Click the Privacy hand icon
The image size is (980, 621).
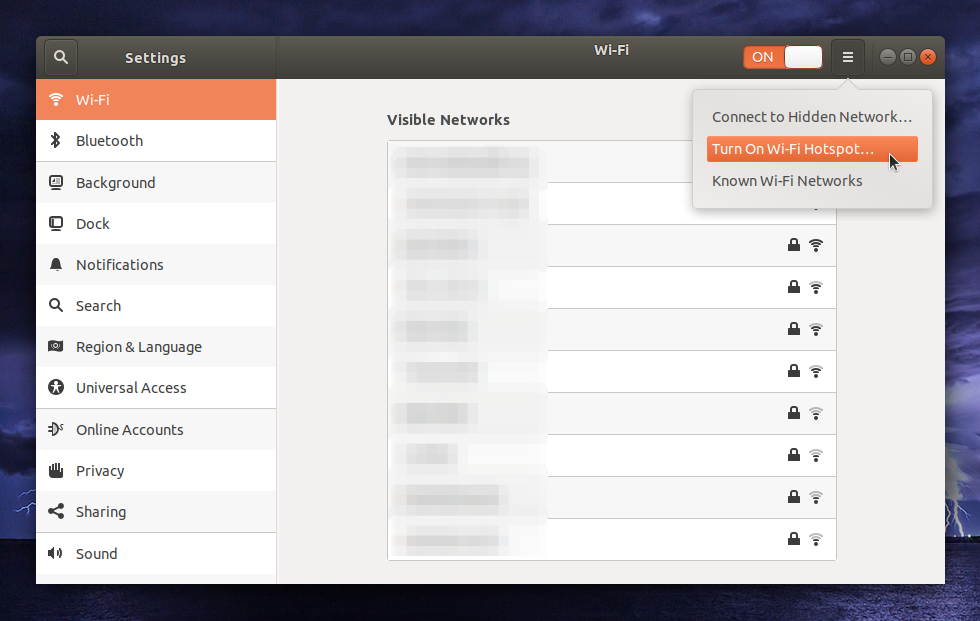coord(56,470)
